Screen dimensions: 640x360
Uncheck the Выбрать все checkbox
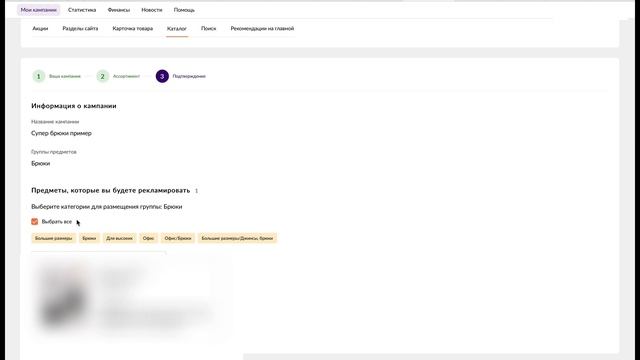[x=35, y=222]
